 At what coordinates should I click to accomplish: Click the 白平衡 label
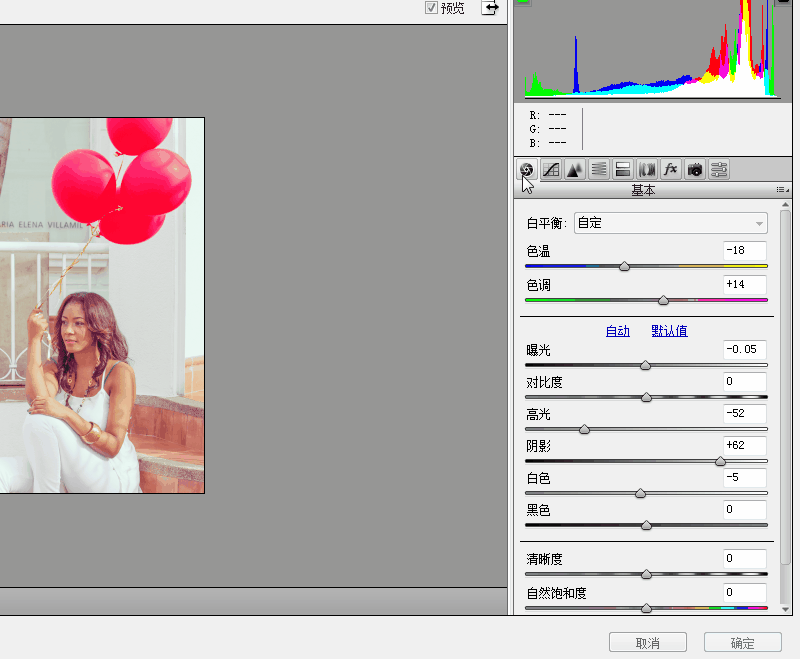pos(546,223)
